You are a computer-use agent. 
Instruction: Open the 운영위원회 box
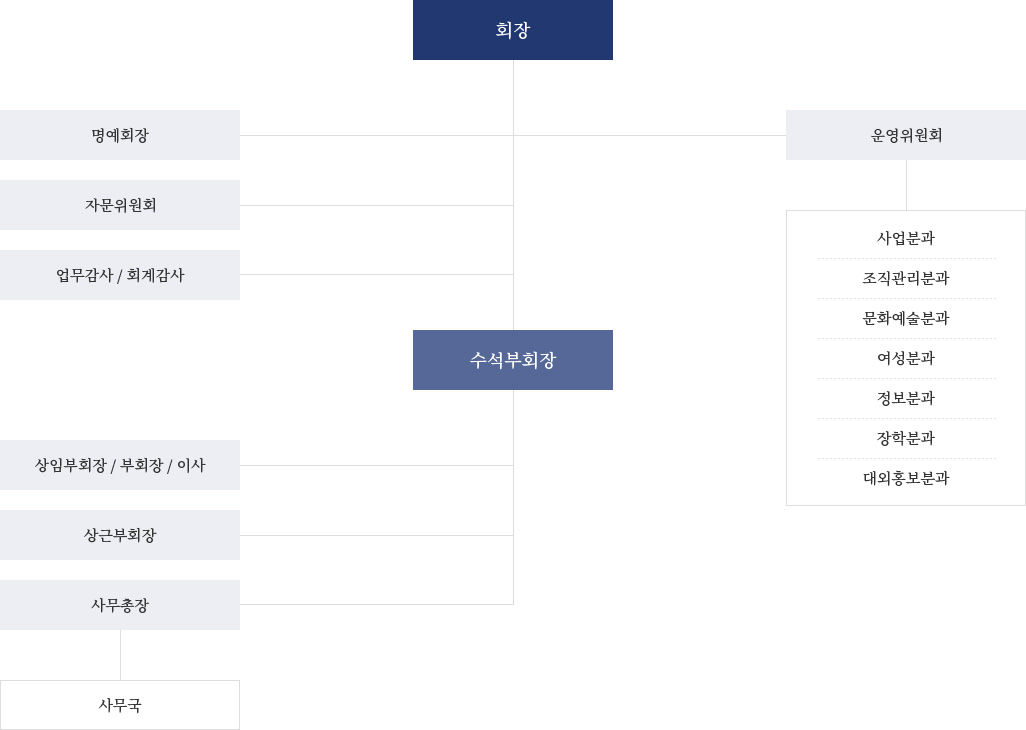point(906,135)
